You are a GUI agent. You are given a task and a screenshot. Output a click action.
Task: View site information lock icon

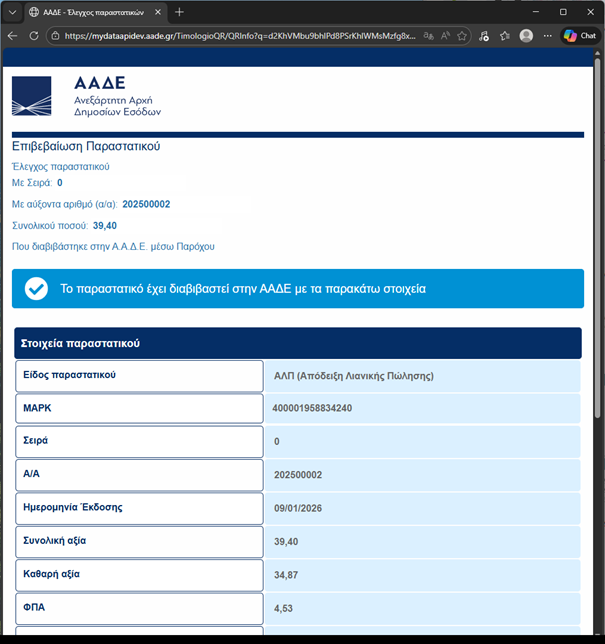click(x=55, y=36)
